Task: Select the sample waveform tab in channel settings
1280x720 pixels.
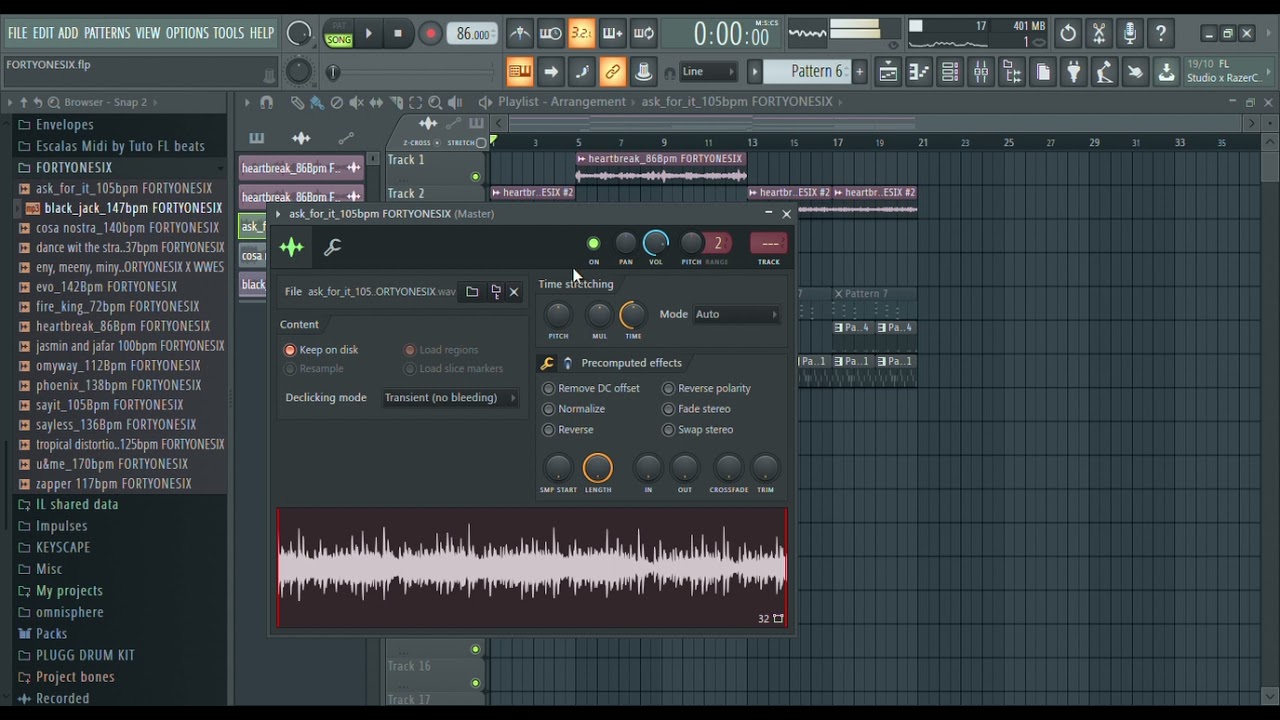Action: click(291, 247)
